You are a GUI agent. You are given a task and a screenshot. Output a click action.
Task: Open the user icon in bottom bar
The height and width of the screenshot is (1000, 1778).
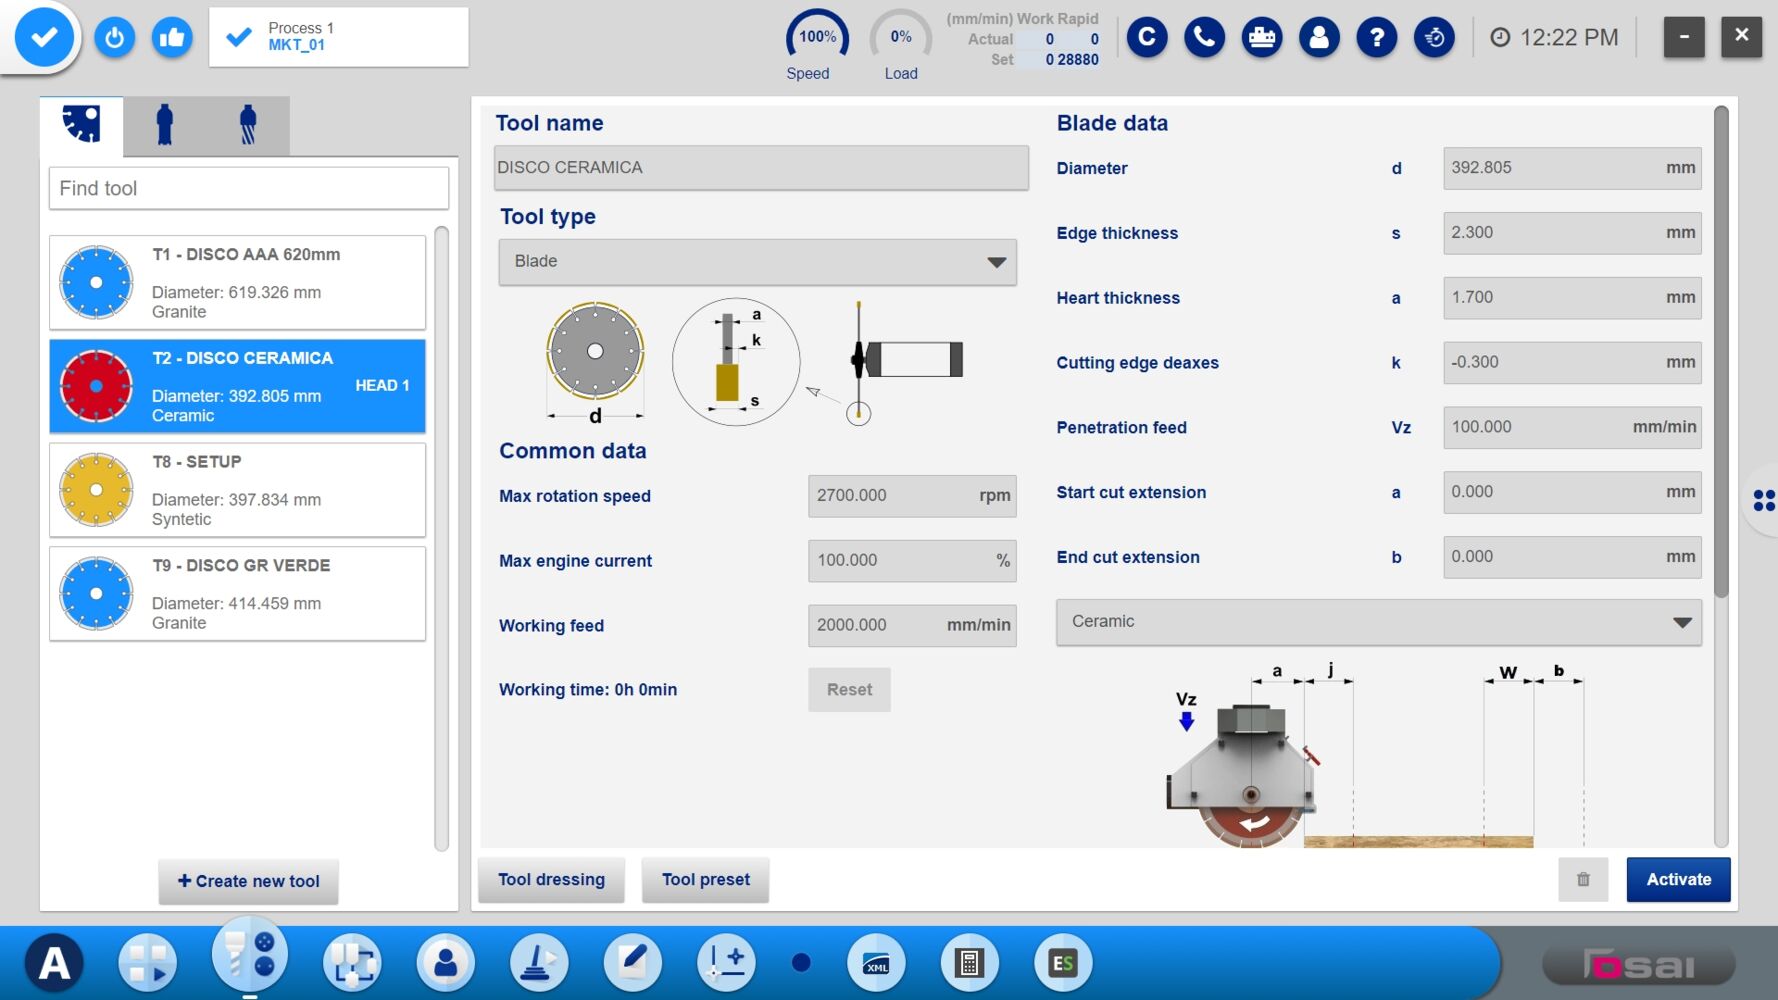pyautogui.click(x=446, y=963)
